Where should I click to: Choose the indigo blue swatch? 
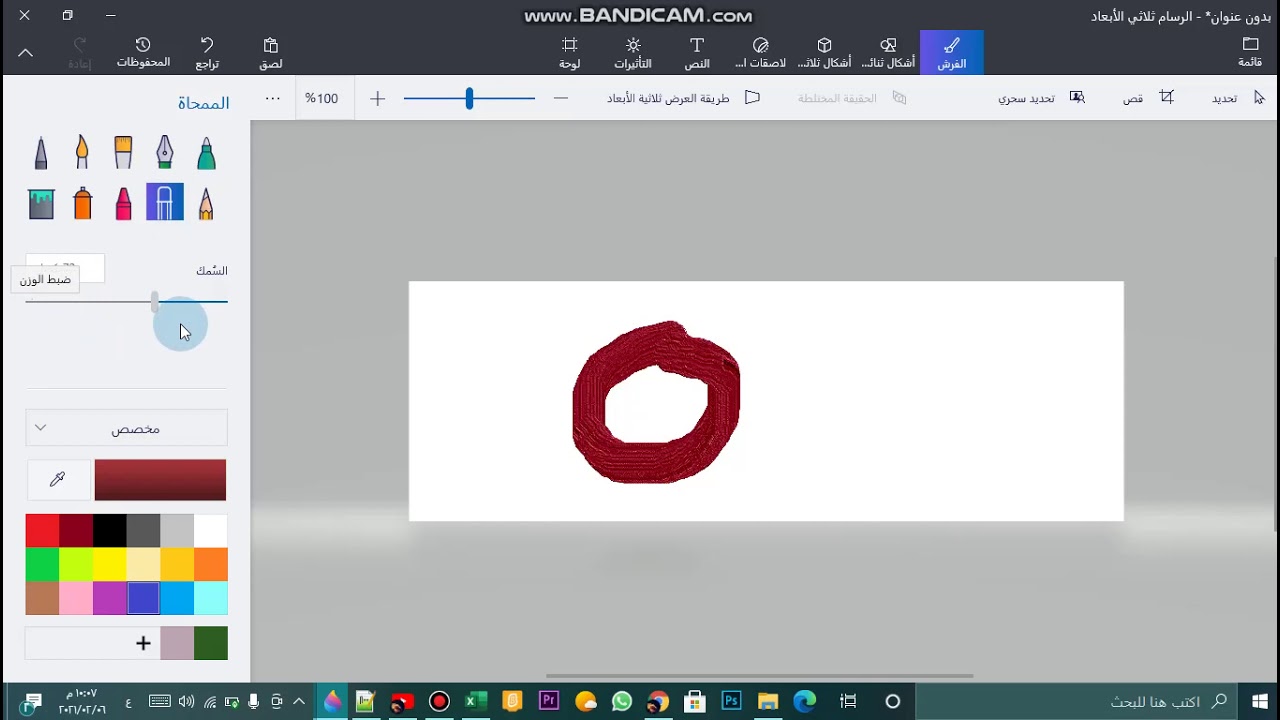144,598
